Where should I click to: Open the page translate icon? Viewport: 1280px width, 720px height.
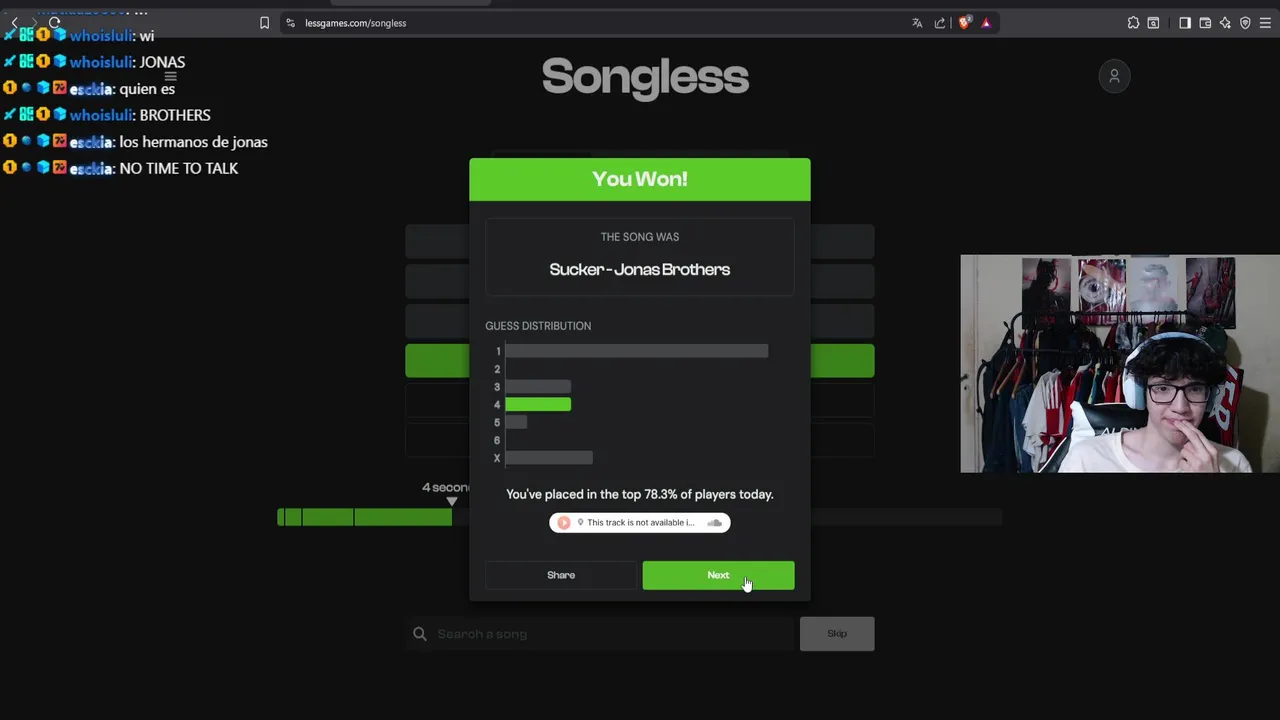coord(917,23)
